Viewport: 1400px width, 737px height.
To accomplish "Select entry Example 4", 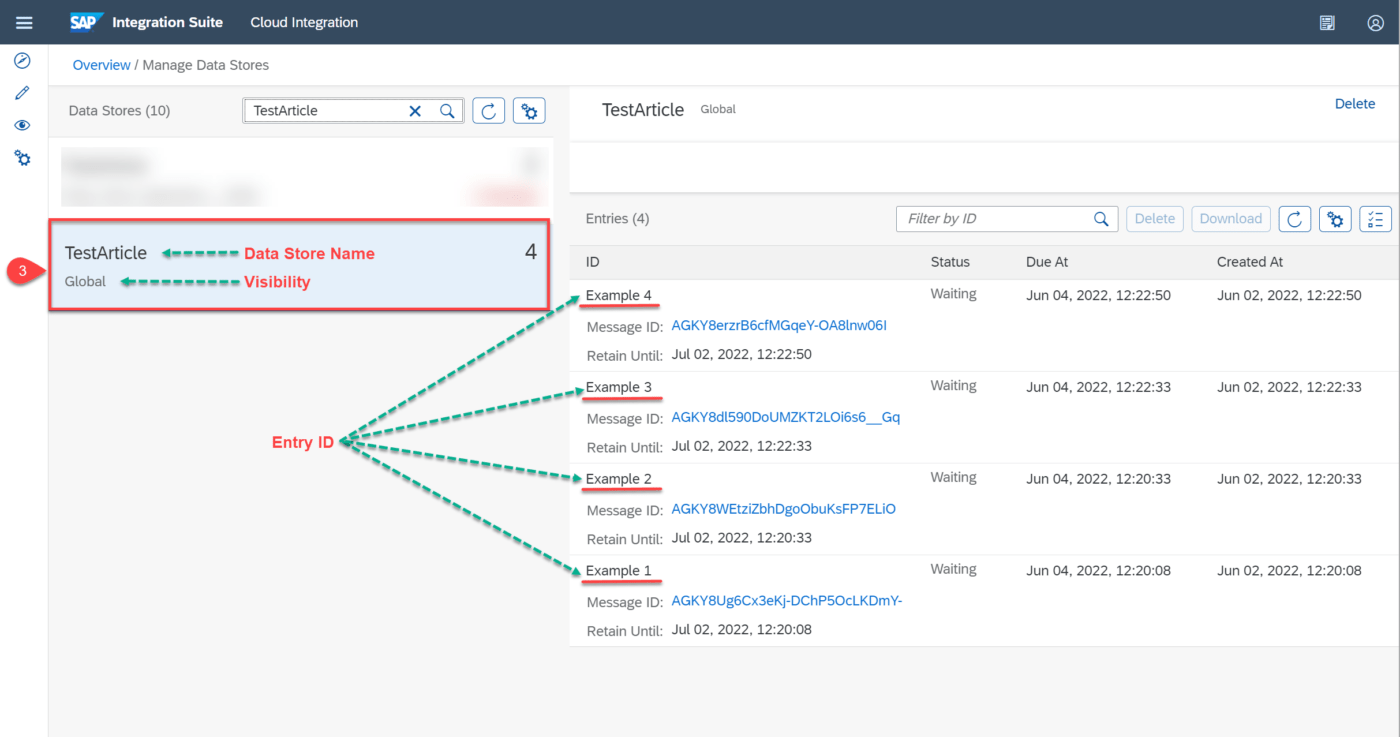I will click(x=618, y=296).
